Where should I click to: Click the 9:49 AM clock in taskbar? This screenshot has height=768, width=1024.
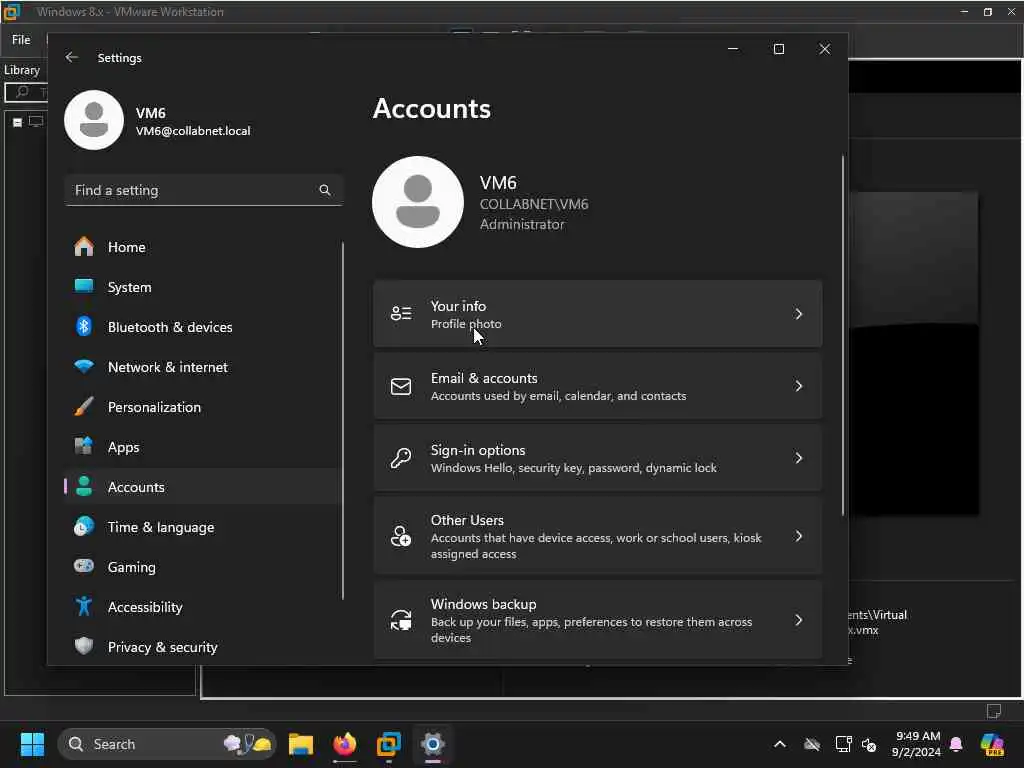918,736
